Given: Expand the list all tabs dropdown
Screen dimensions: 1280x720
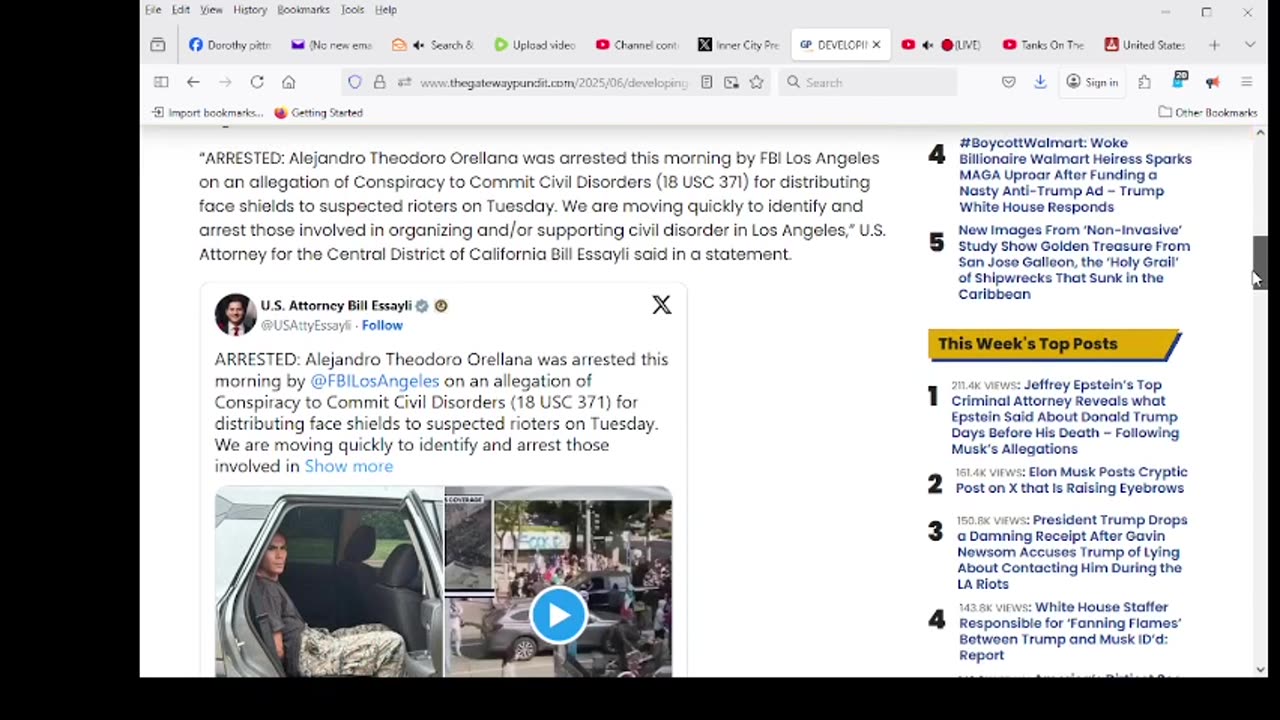Looking at the screenshot, I should 1249,45.
